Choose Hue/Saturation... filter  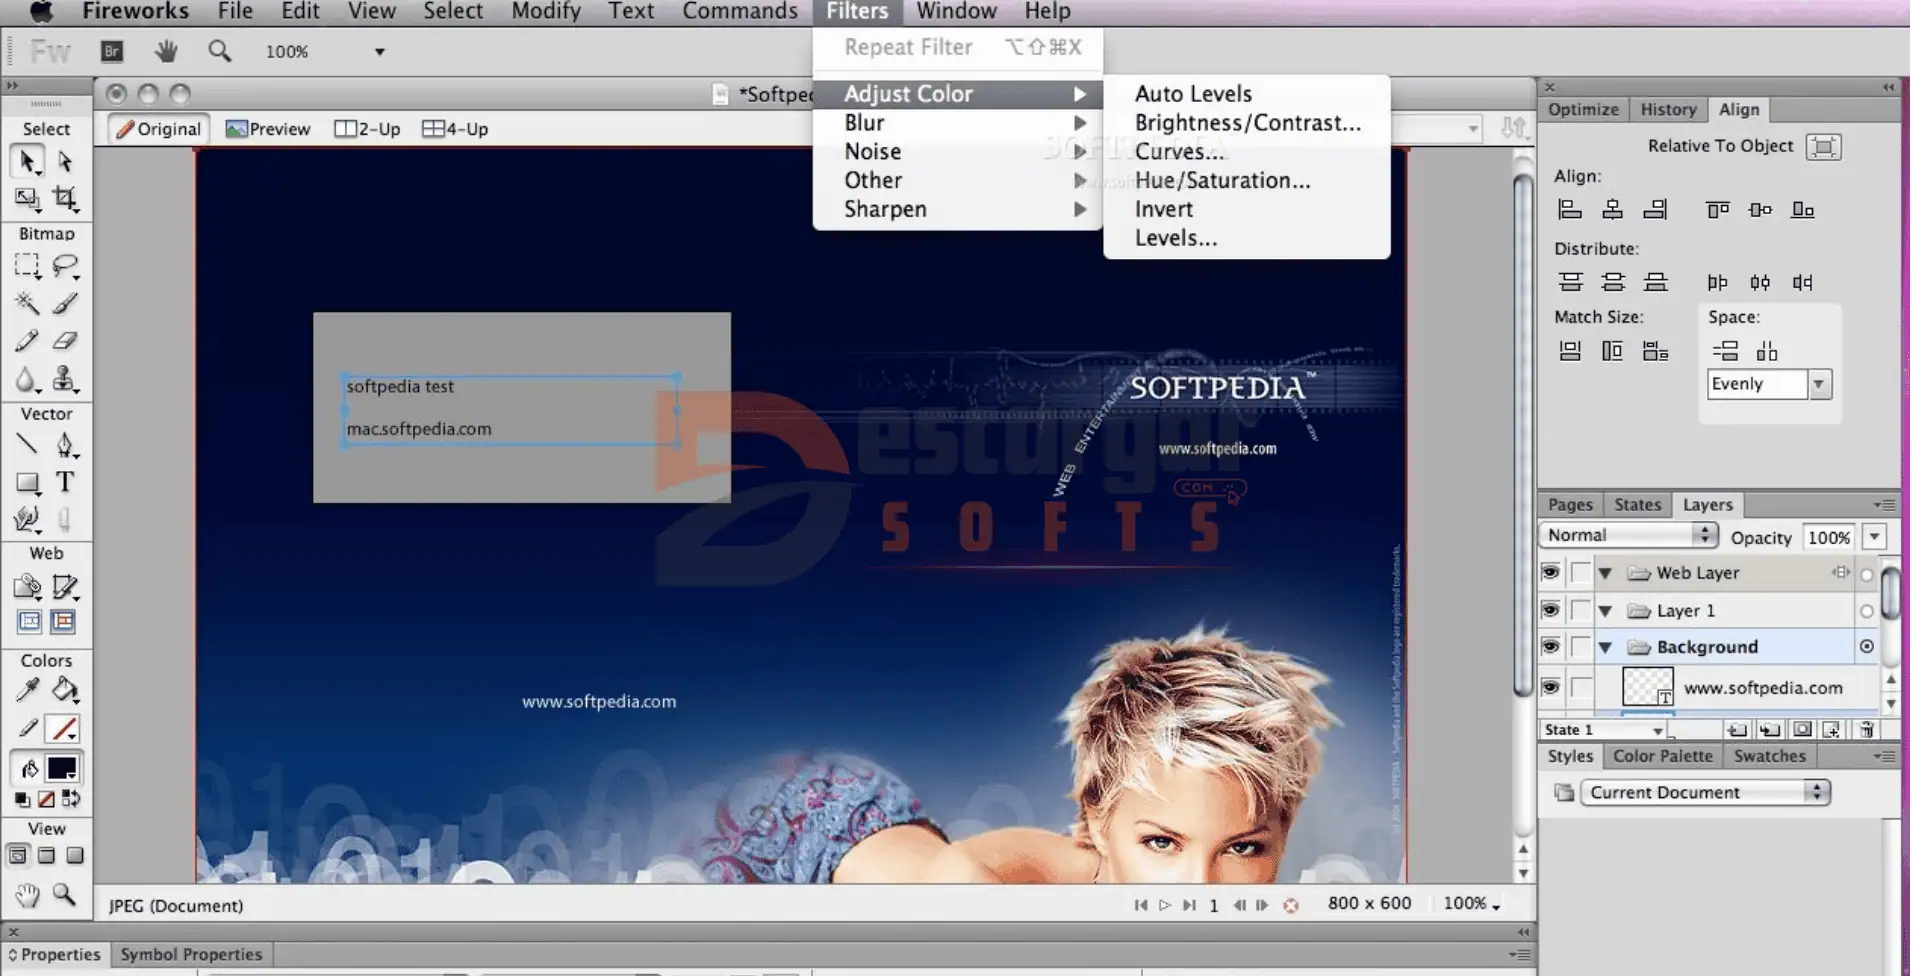tap(1222, 180)
